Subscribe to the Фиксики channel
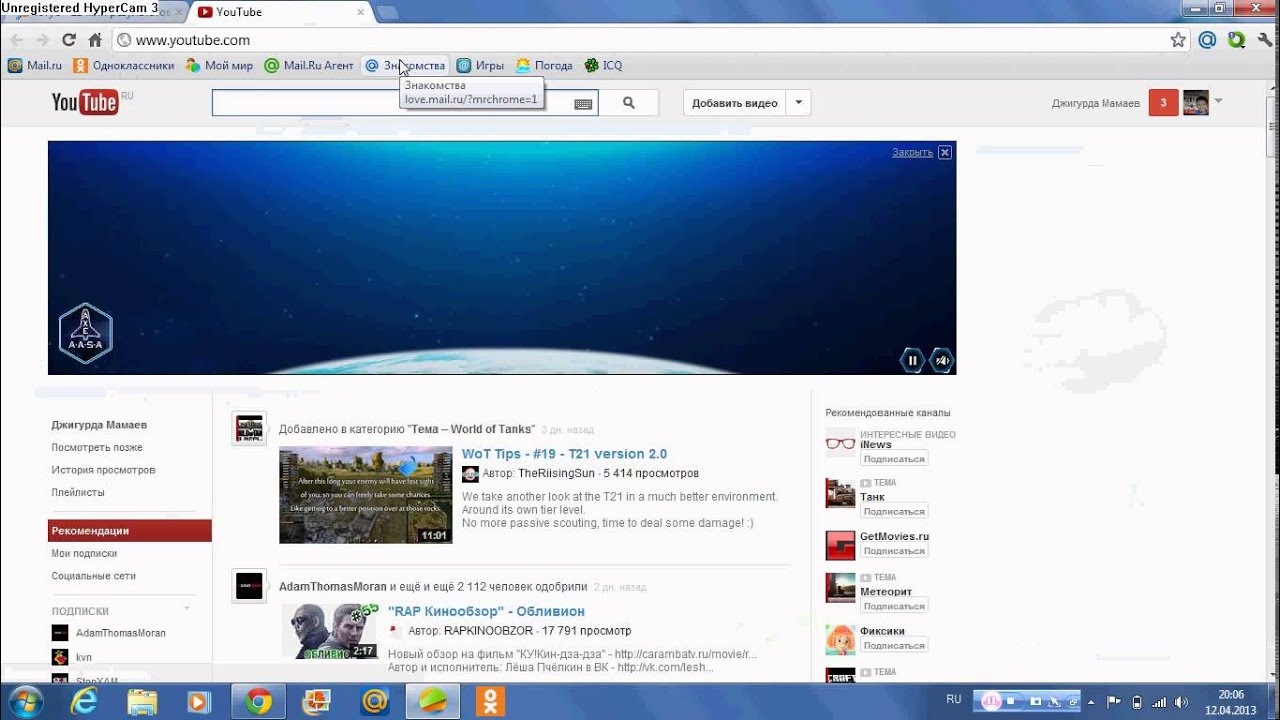The height and width of the screenshot is (720, 1280). pos(894,646)
